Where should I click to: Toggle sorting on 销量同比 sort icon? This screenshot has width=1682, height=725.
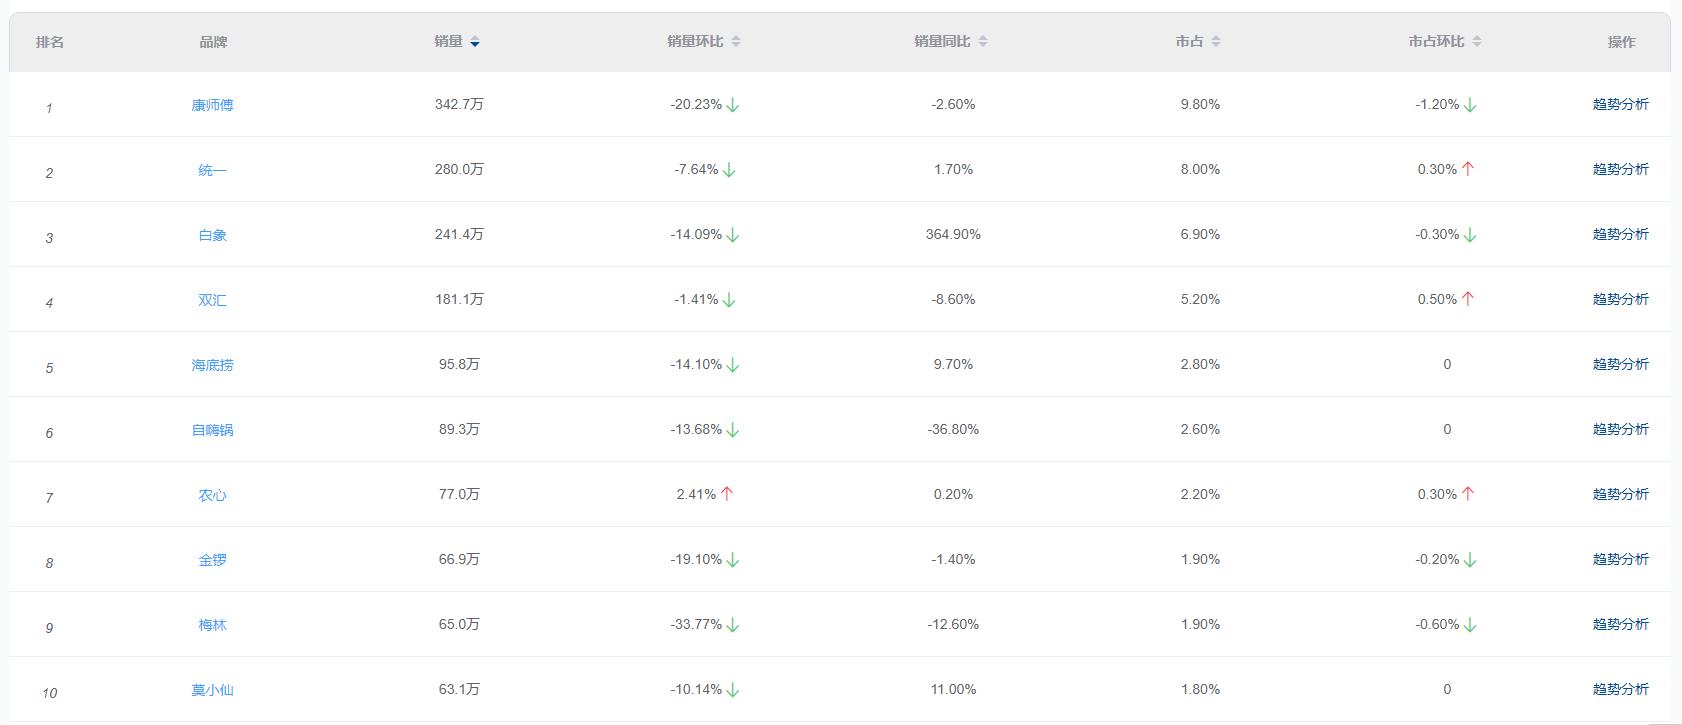pos(983,42)
